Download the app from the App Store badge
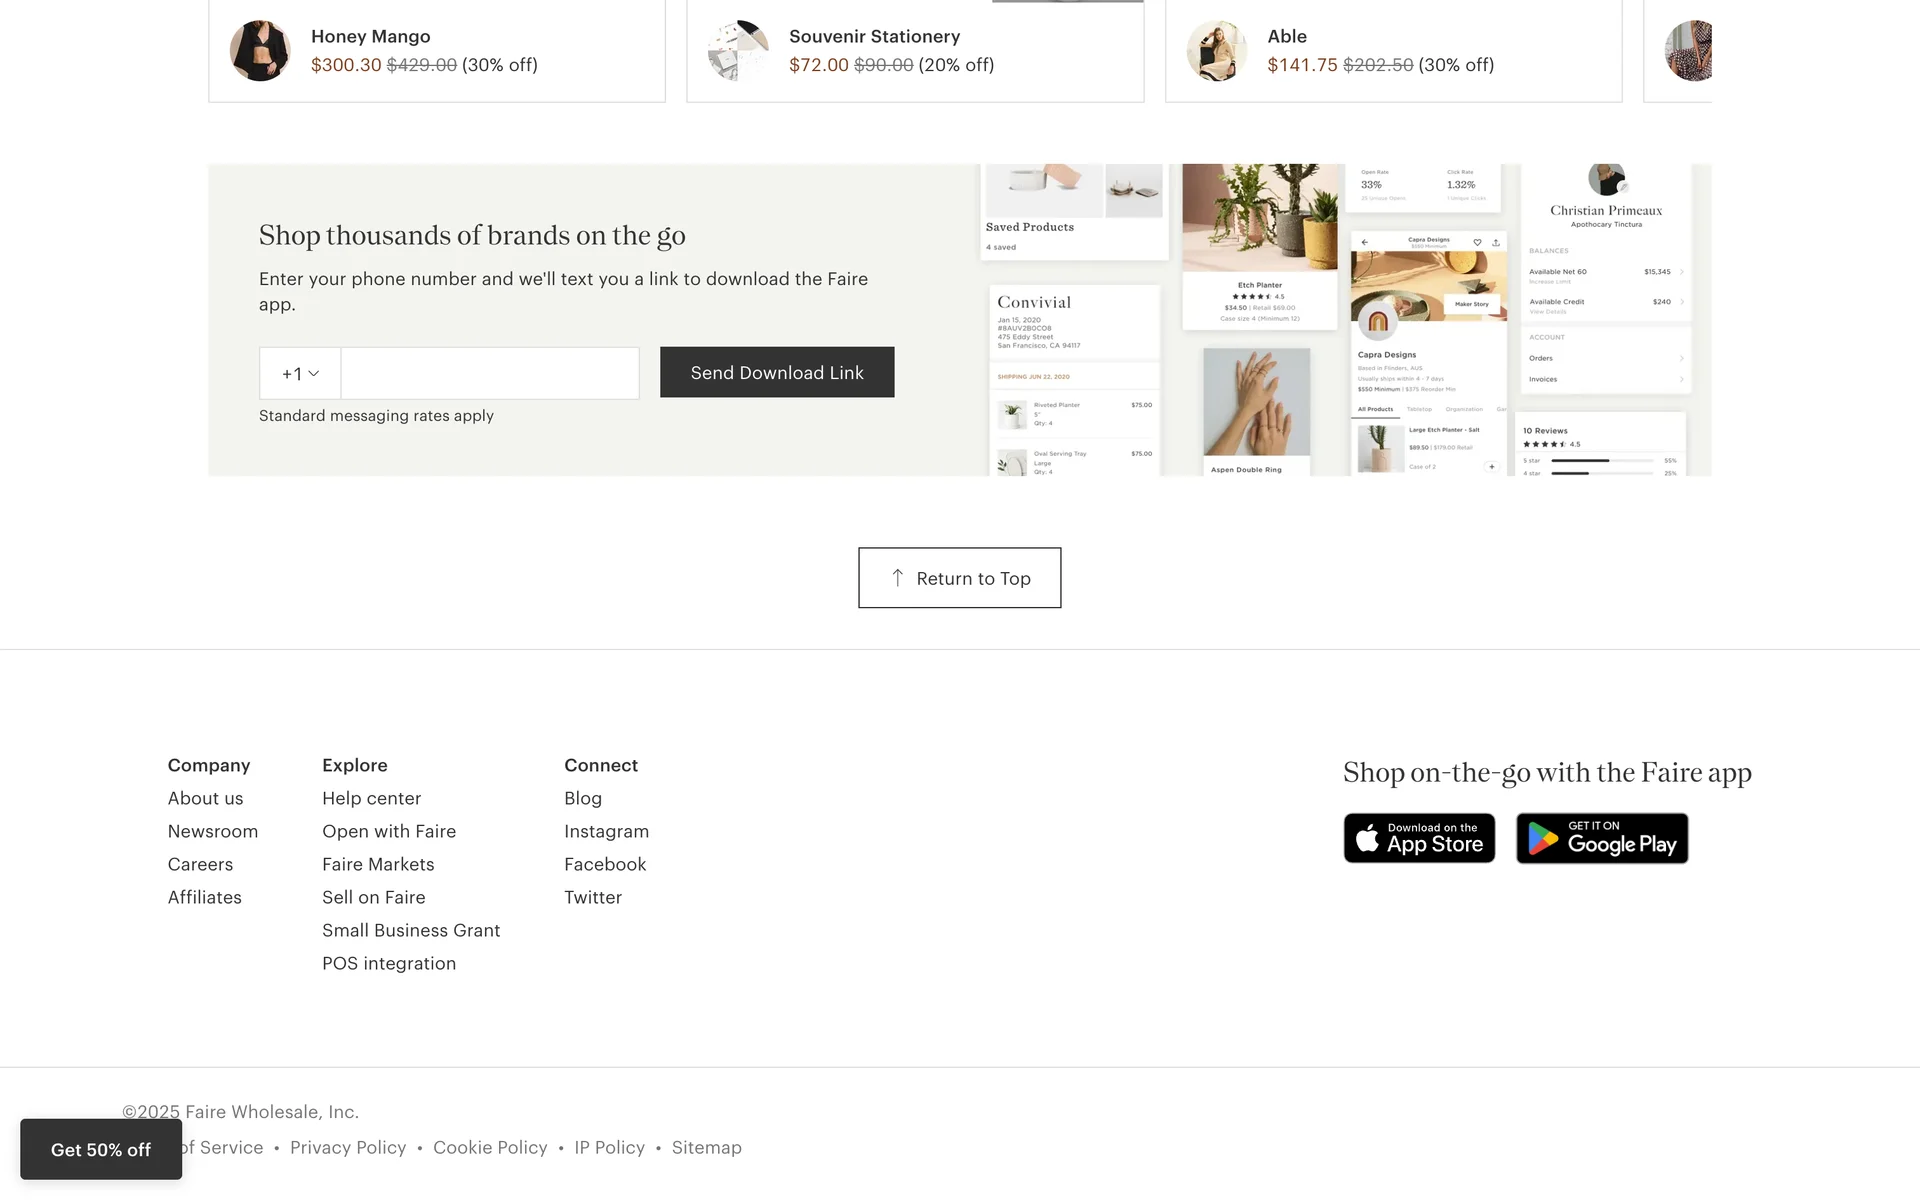 click(1419, 838)
